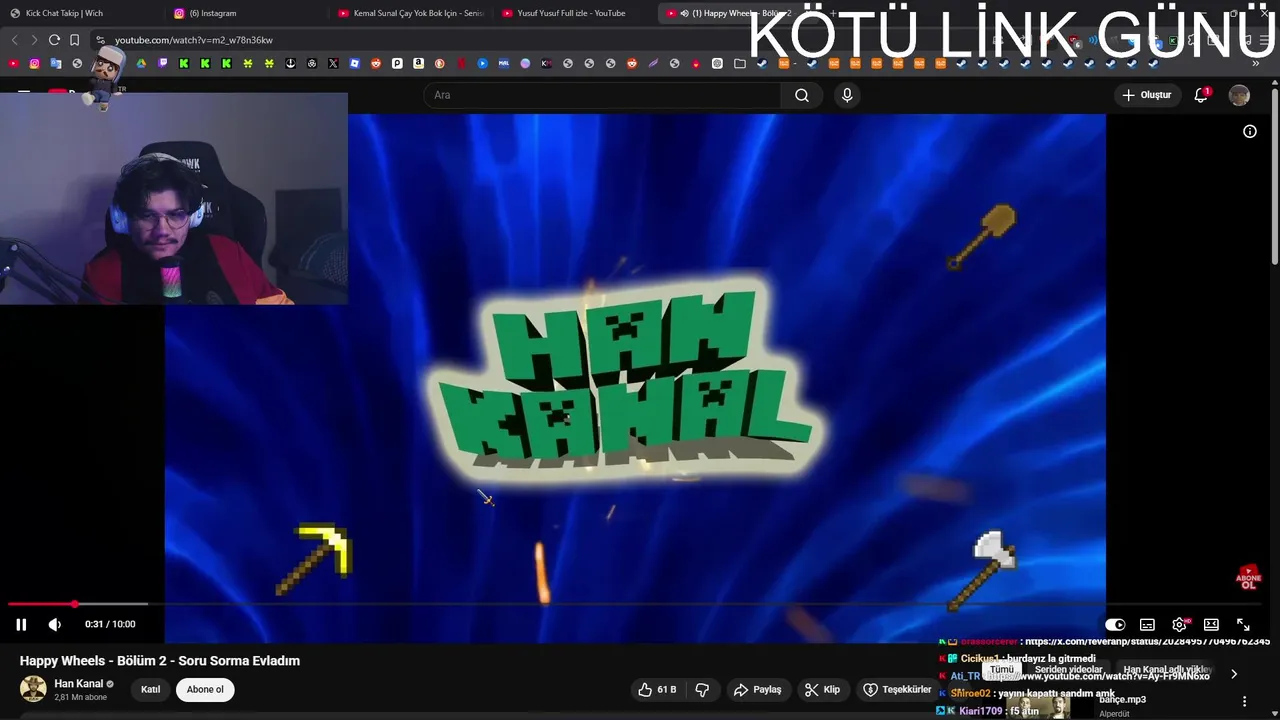Open the Han Kanal channel avatar
Screen dimensions: 1280x720
(33, 689)
